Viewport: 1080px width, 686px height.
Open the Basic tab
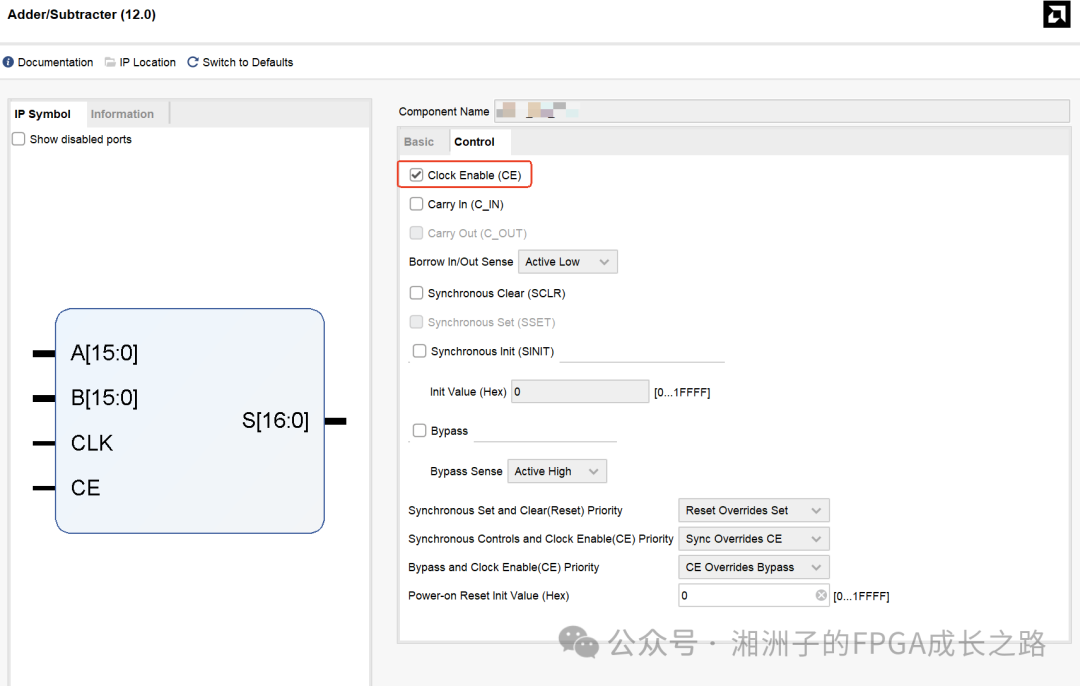point(419,141)
